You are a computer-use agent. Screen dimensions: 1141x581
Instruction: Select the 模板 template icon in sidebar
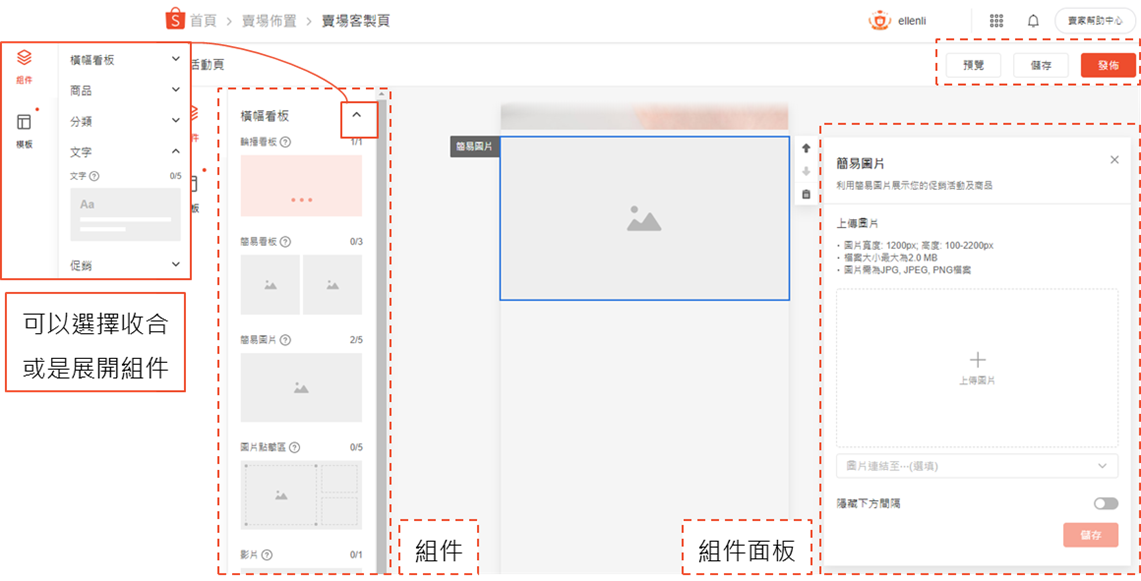point(25,121)
